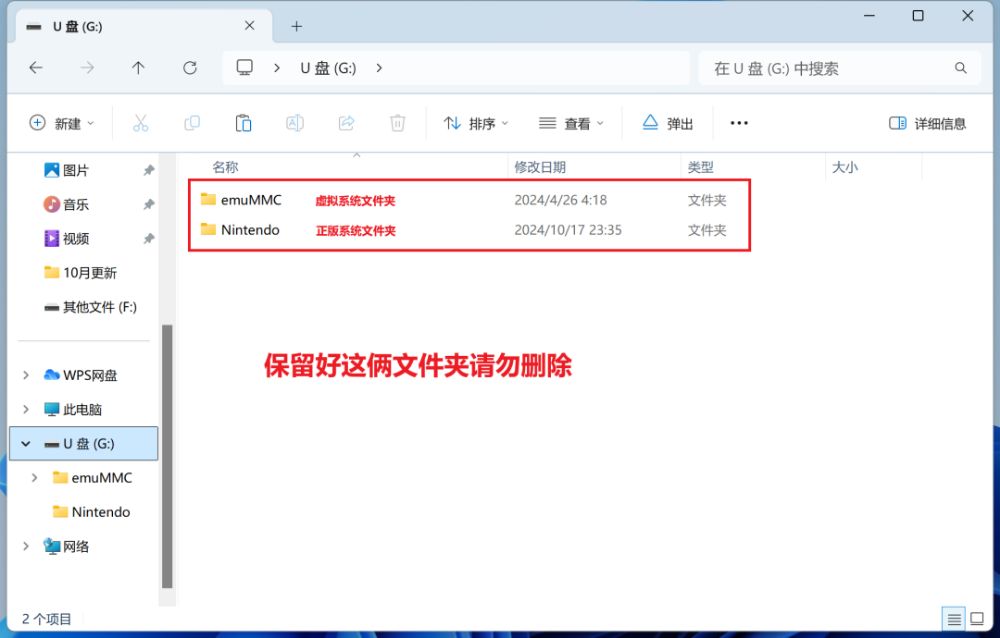Image resolution: width=1000 pixels, height=638 pixels.
Task: Select the Rename icon in the toolbar
Action: pyautogui.click(x=294, y=122)
